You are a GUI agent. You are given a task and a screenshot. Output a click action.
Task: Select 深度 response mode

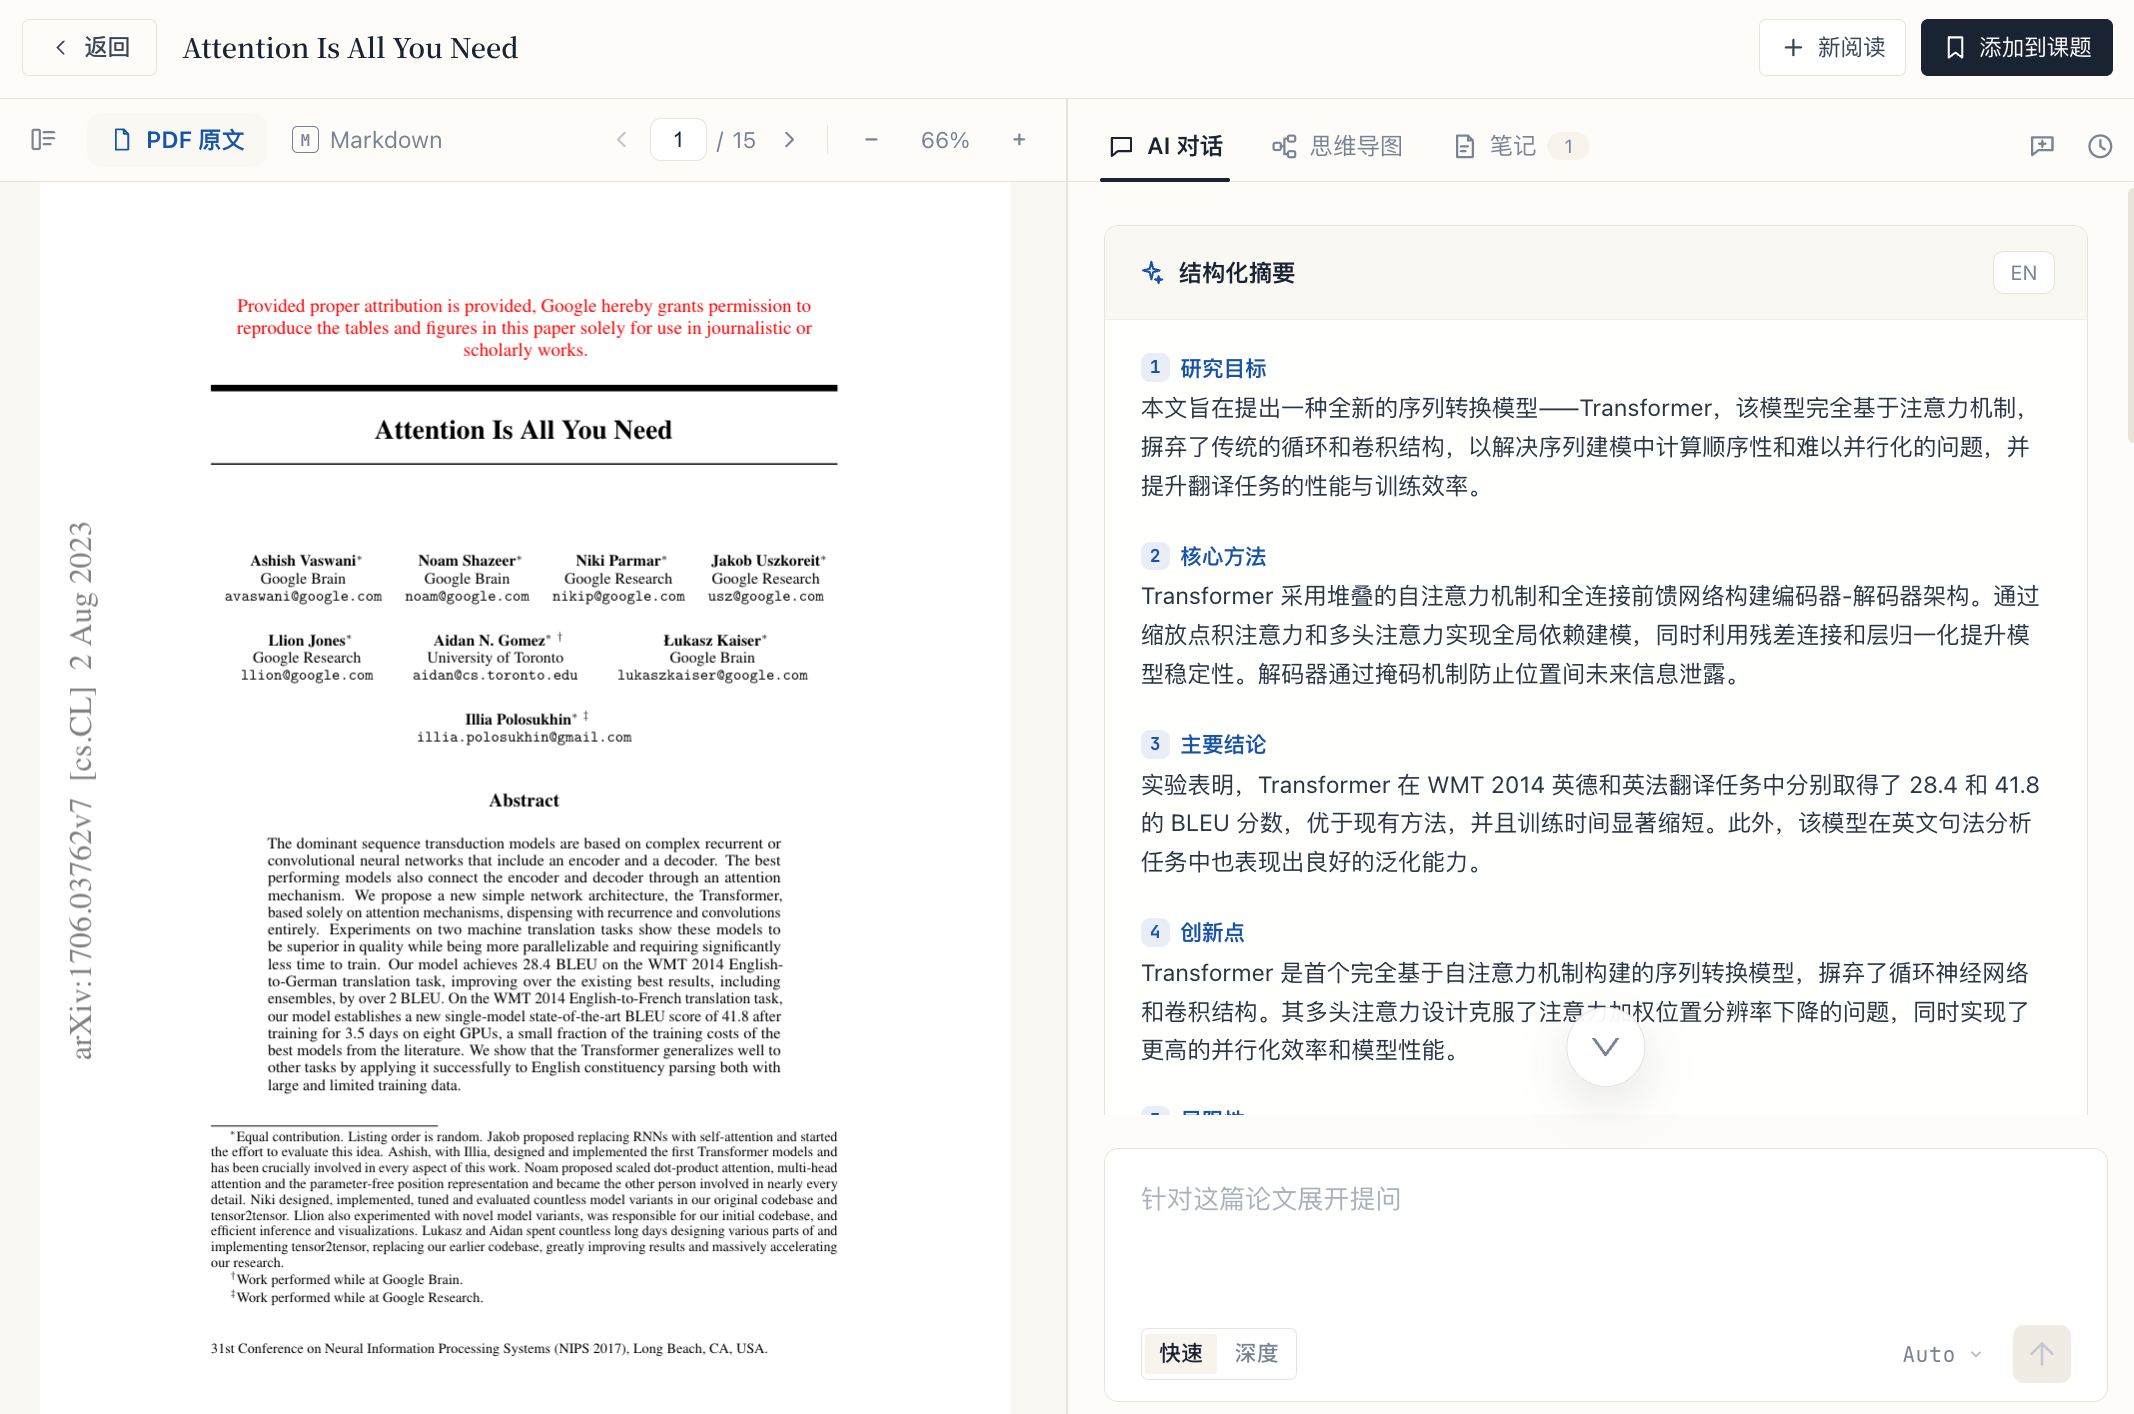pos(1256,1353)
